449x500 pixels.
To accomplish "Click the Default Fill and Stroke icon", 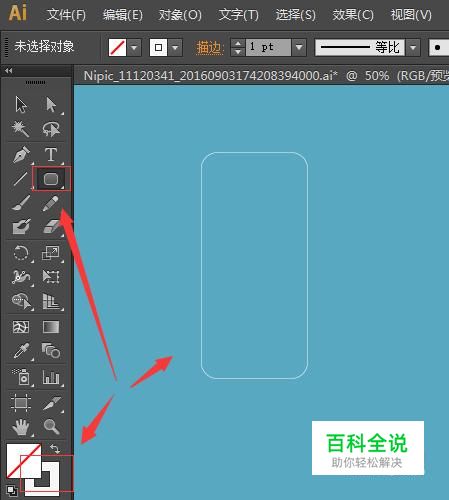I will click(x=12, y=490).
